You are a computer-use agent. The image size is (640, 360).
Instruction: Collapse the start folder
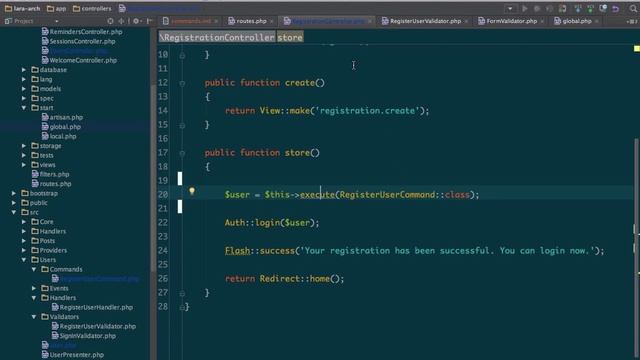[24, 108]
